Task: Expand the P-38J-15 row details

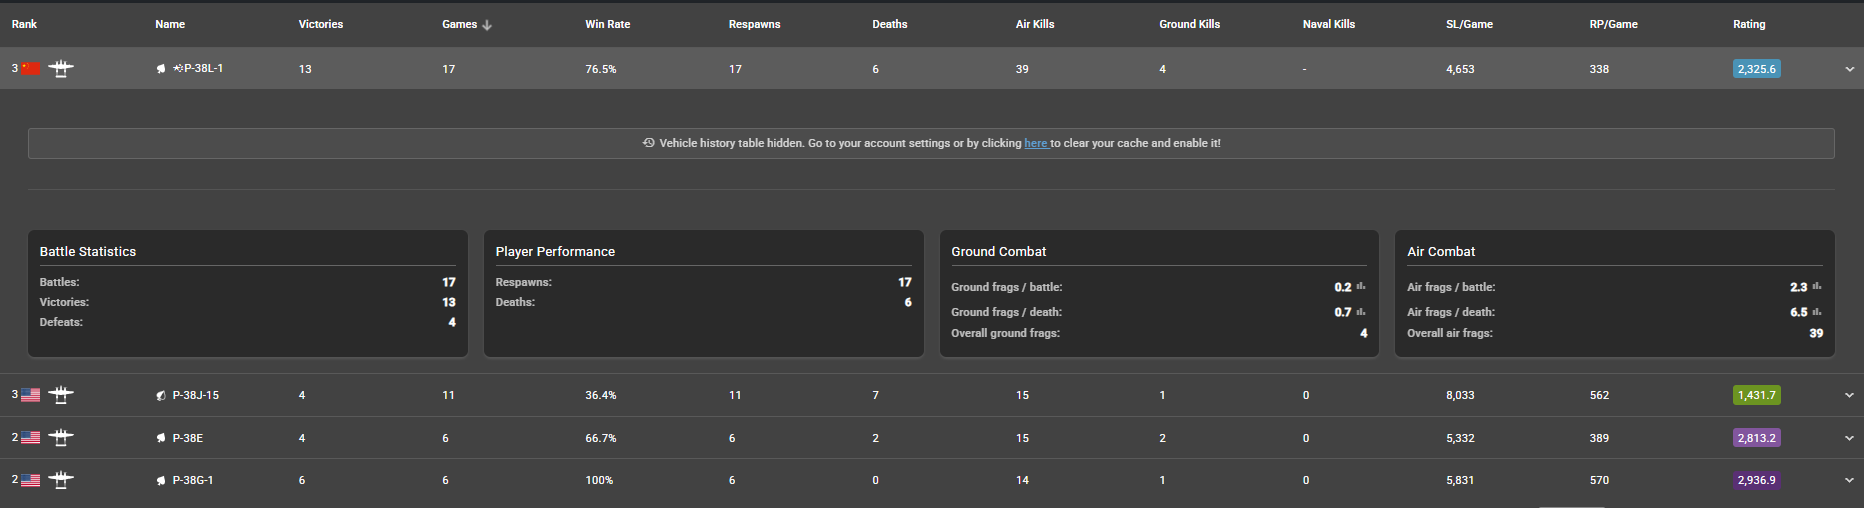Action: (x=1849, y=395)
